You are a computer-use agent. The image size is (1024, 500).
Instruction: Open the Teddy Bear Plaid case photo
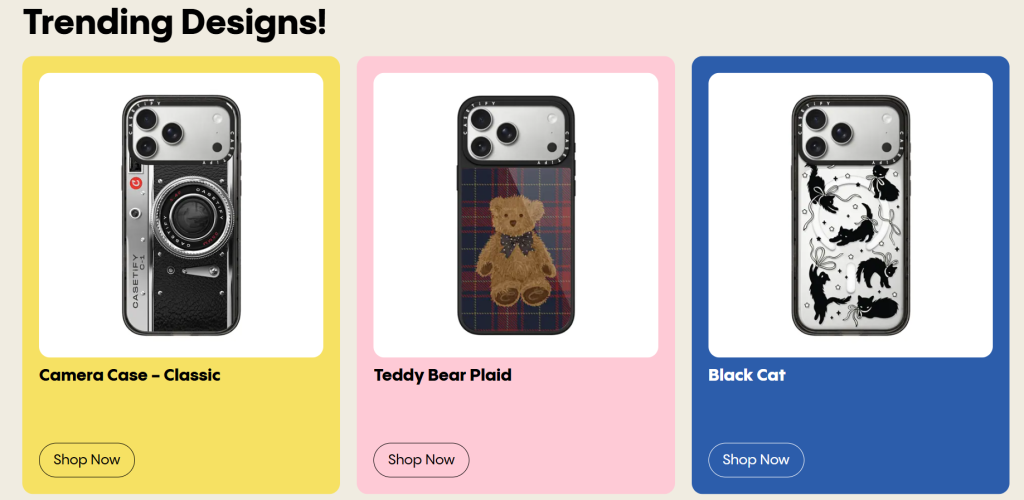click(x=516, y=215)
